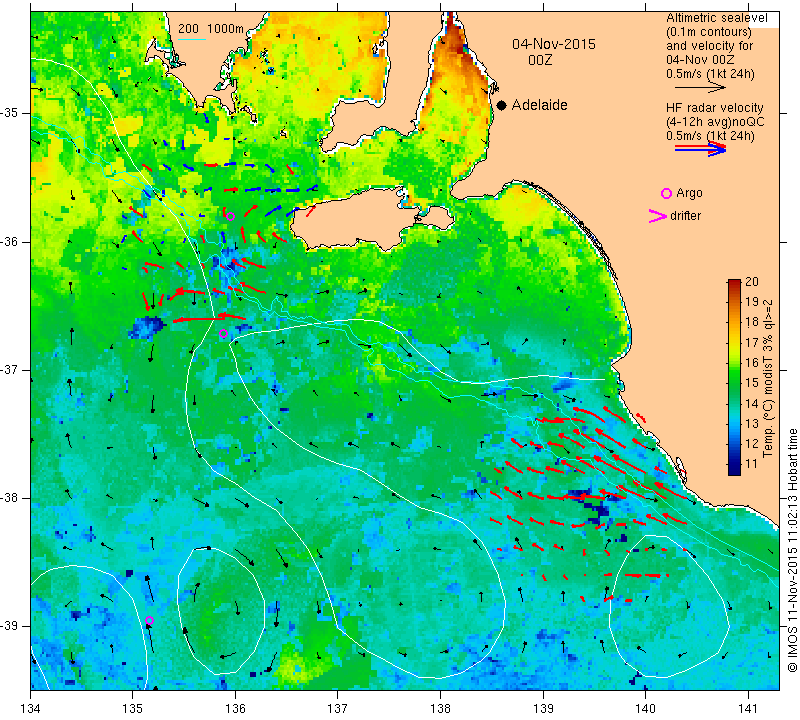
Task: Click the Argo float circle northwest of Kangaroo Island
Action: coord(230,216)
